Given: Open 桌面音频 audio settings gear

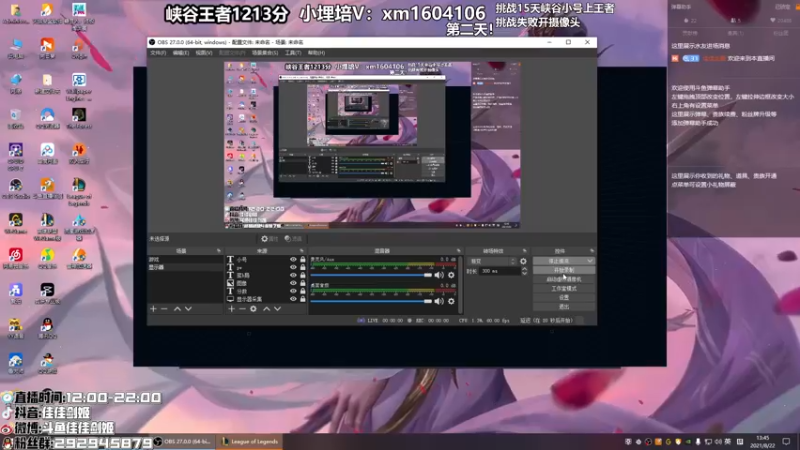Looking at the screenshot, I should click(451, 301).
